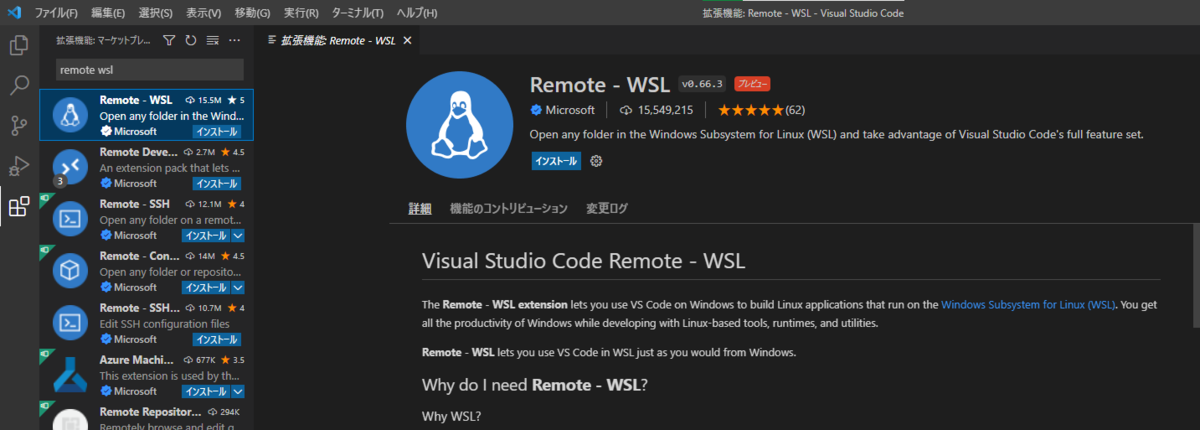Screen dimensions: 1200x430
Task: Refresh the extensions list
Action: tap(191, 40)
